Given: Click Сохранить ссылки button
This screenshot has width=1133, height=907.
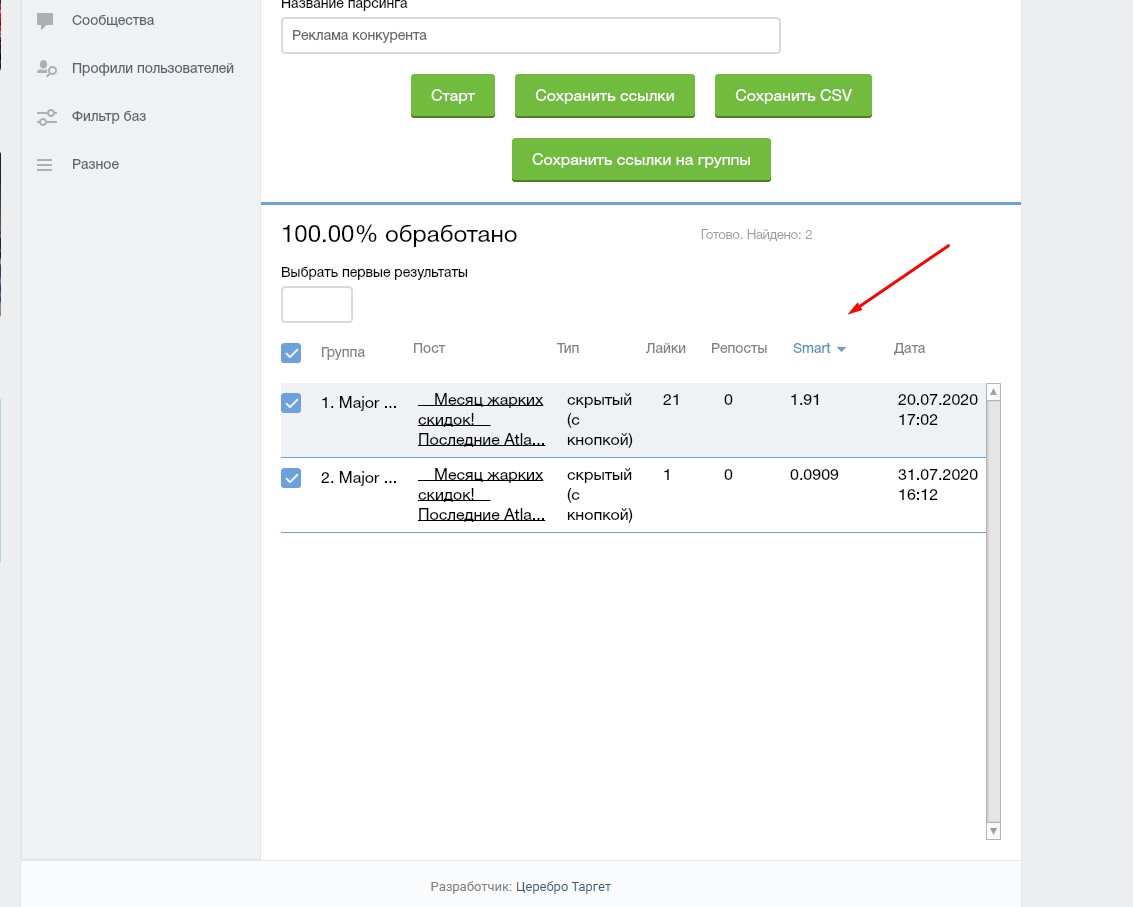Looking at the screenshot, I should [x=604, y=96].
